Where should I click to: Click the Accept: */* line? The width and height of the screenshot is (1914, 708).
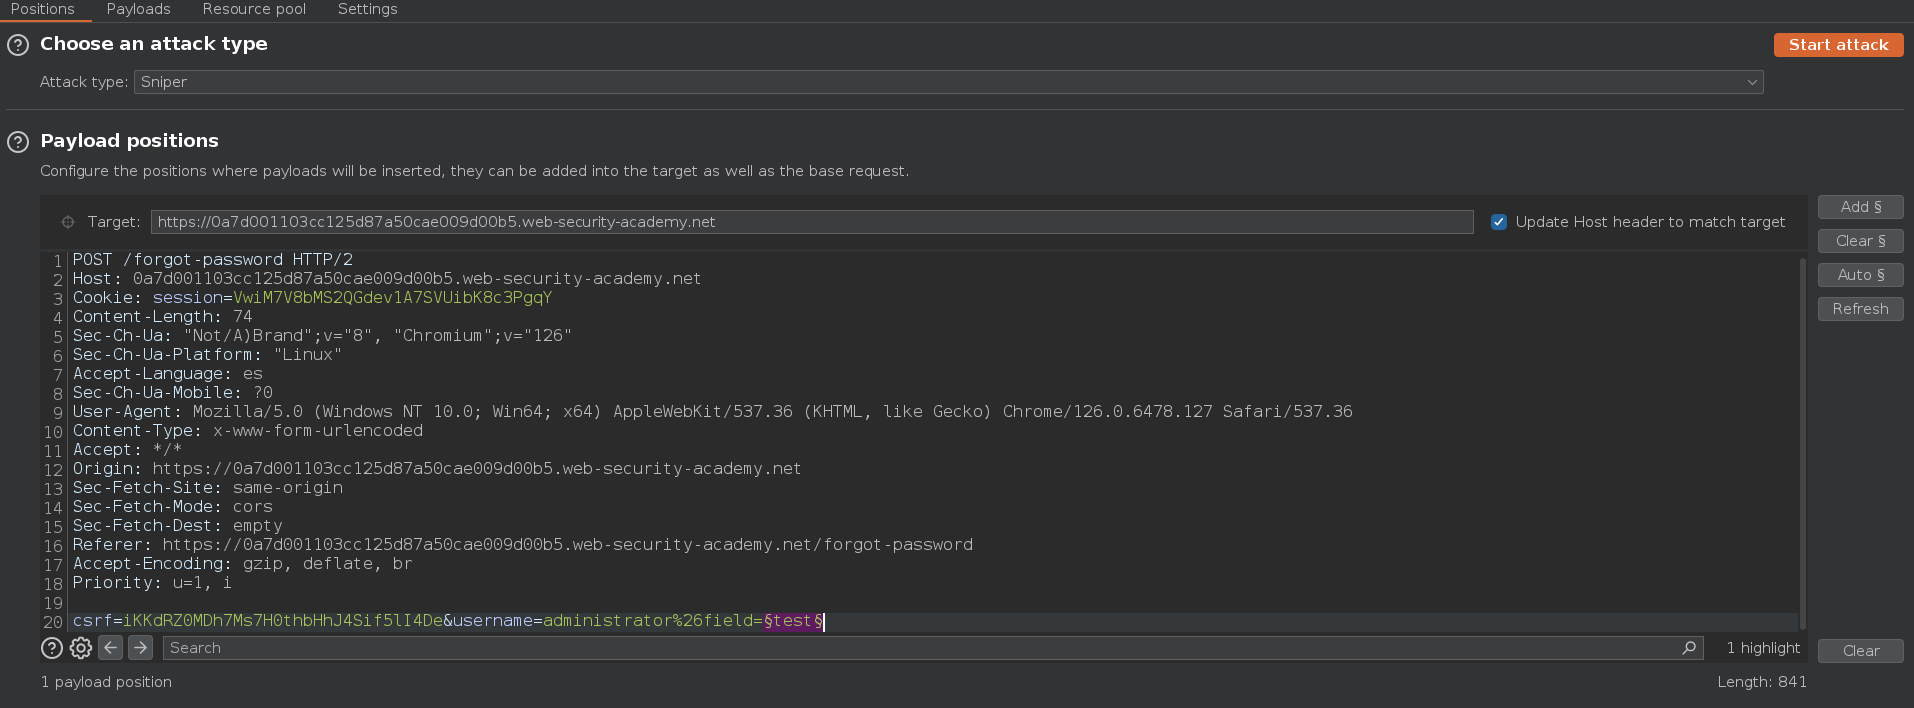(x=127, y=450)
